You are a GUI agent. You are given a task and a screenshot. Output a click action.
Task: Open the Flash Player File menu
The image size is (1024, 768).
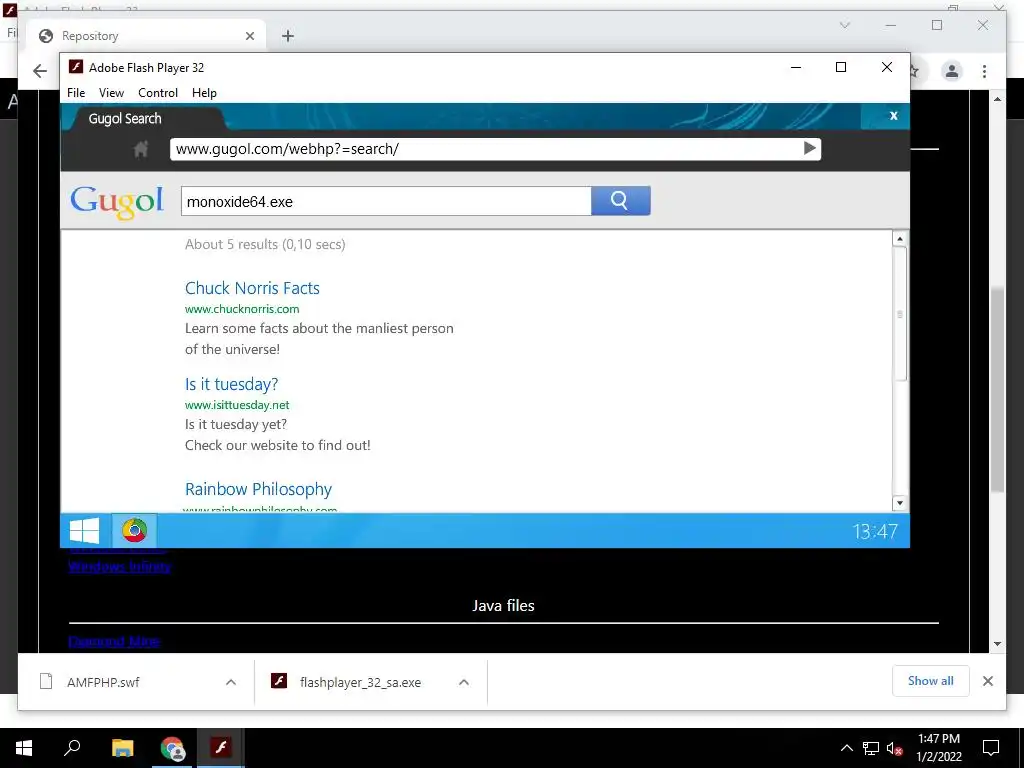point(76,93)
